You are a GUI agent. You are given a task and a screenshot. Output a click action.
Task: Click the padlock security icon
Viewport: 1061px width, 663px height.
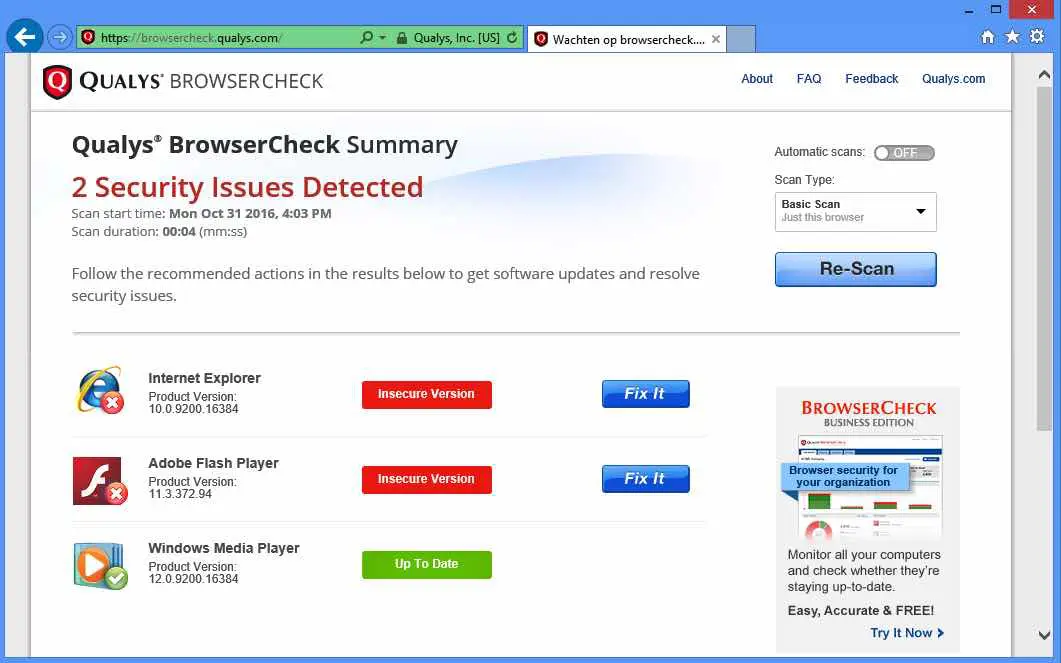pyautogui.click(x=402, y=38)
